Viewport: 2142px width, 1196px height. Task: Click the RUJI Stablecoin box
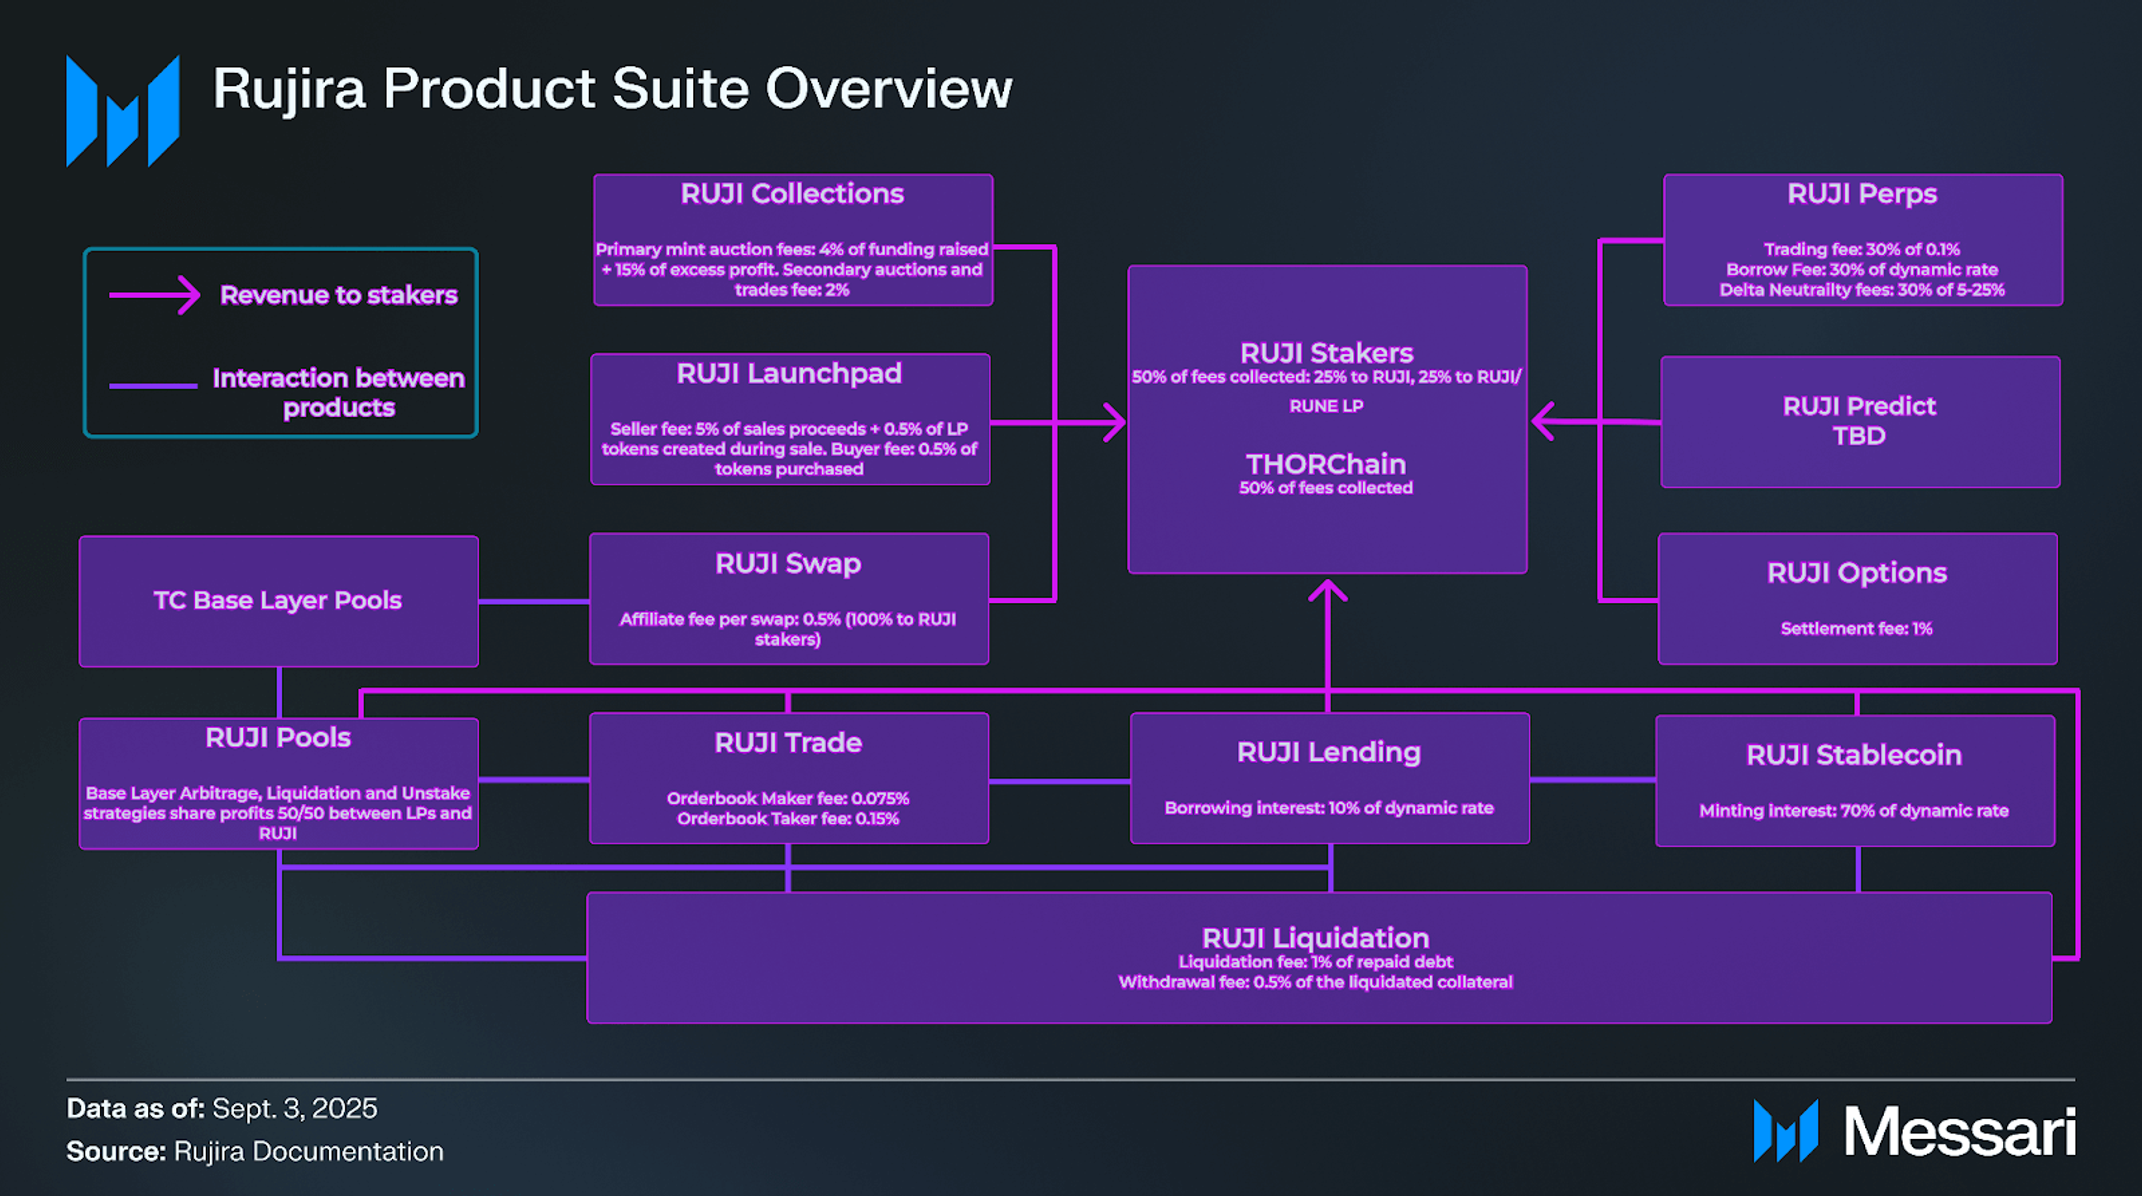pos(1854,780)
